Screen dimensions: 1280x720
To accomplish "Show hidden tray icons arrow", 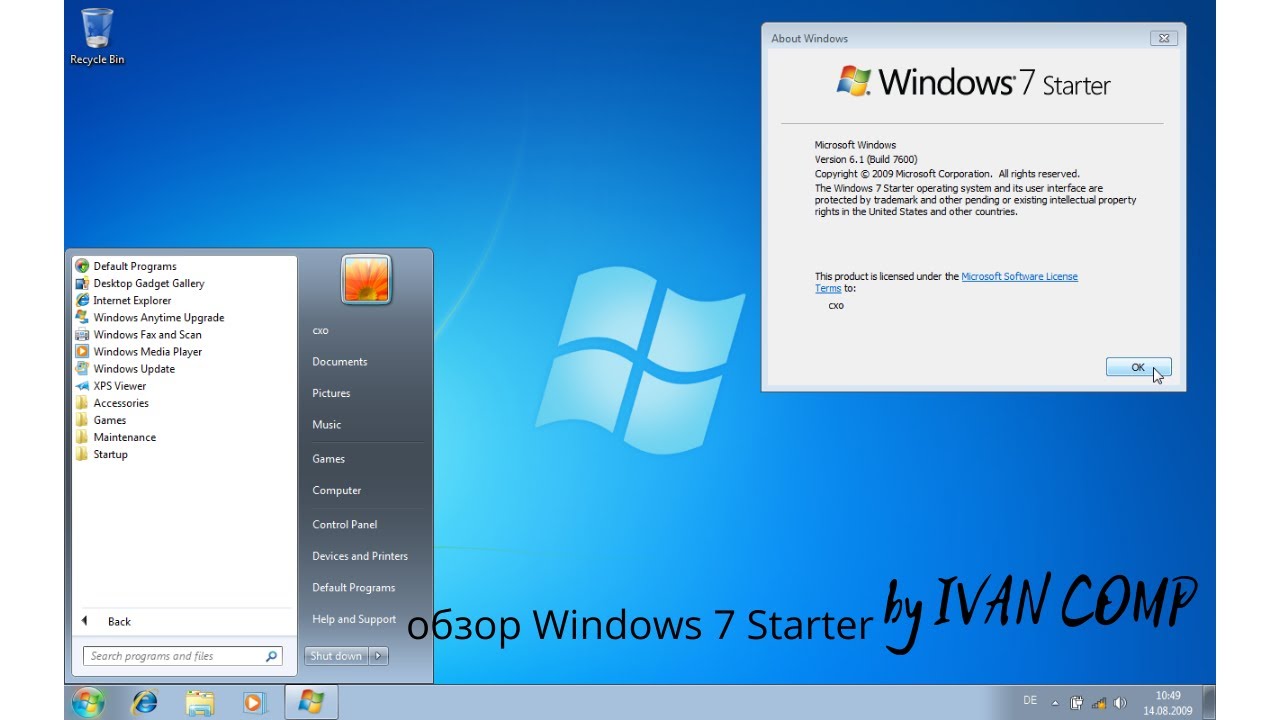I will coord(1055,703).
